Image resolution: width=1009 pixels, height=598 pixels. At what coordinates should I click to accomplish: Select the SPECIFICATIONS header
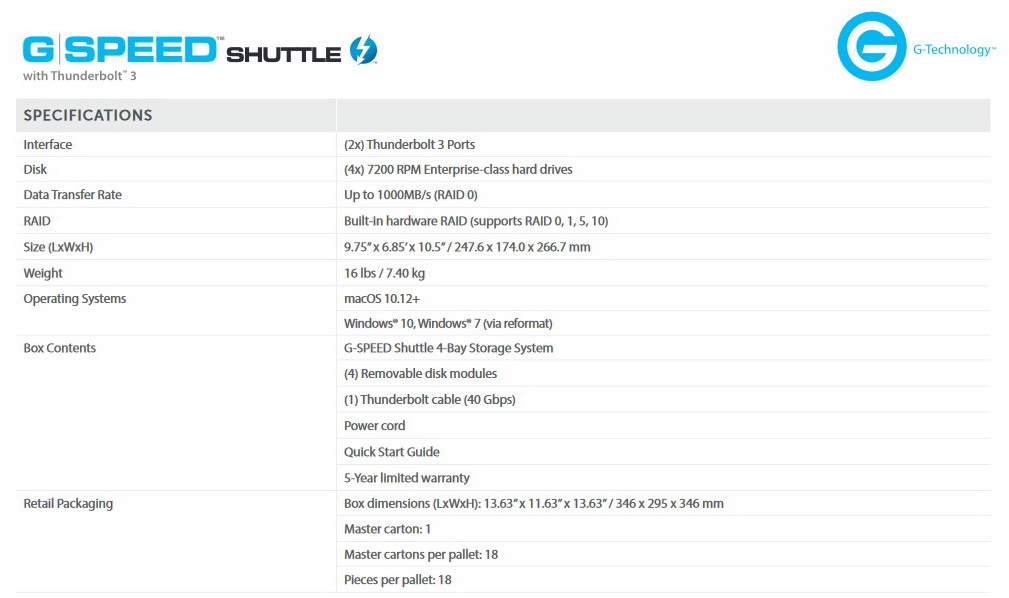click(x=88, y=115)
